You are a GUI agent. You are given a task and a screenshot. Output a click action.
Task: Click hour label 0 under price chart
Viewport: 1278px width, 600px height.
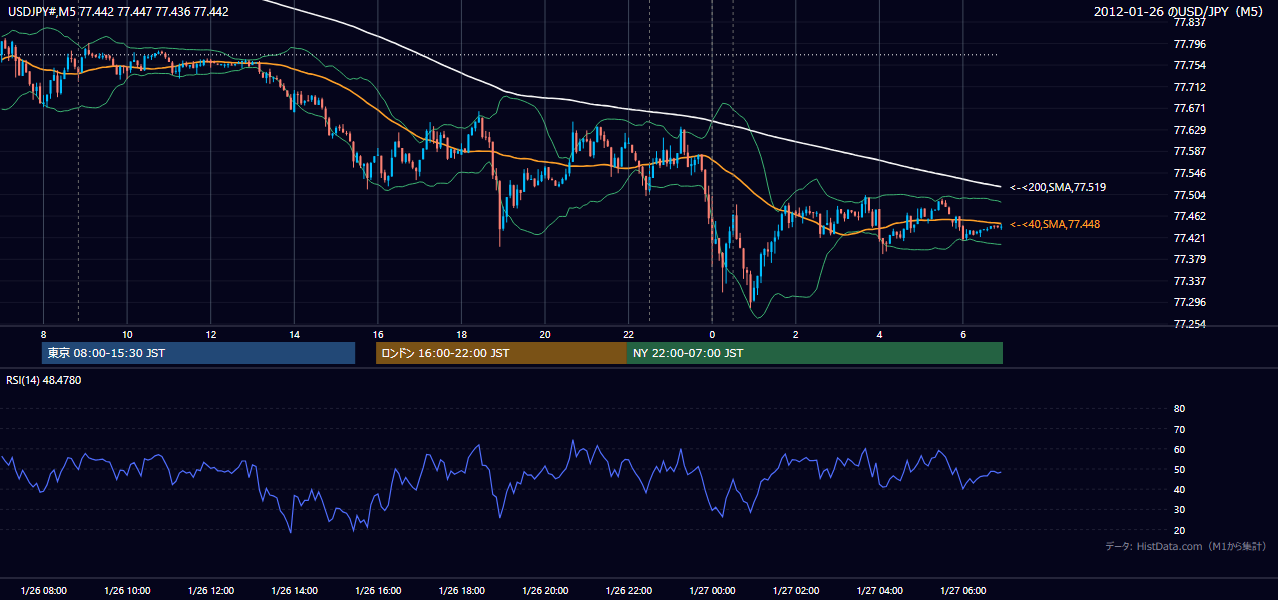point(712,334)
